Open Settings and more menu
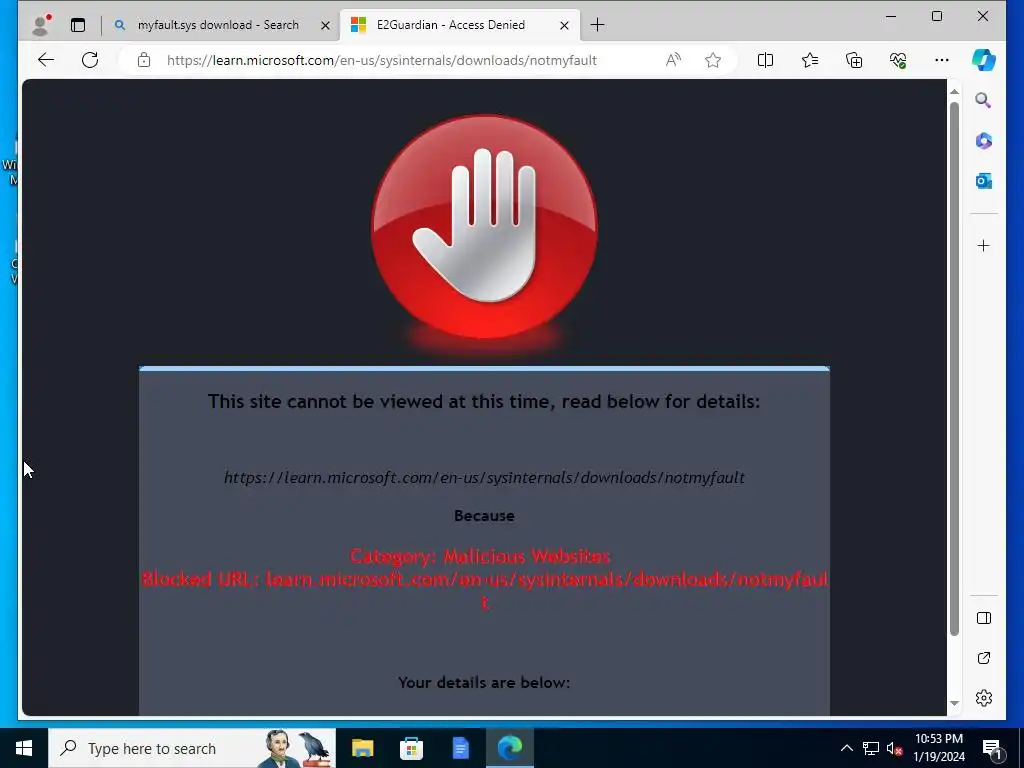 pos(942,60)
